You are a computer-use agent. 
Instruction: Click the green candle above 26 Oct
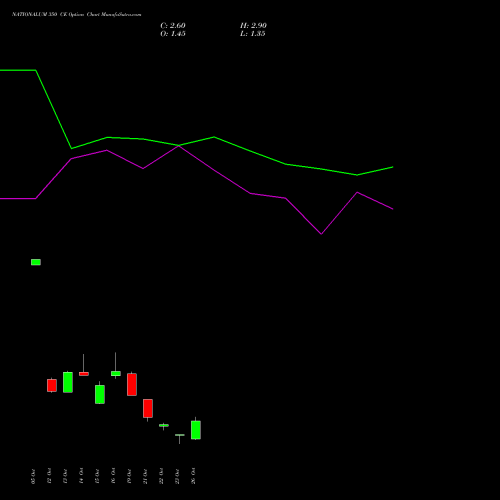pyautogui.click(x=196, y=430)
